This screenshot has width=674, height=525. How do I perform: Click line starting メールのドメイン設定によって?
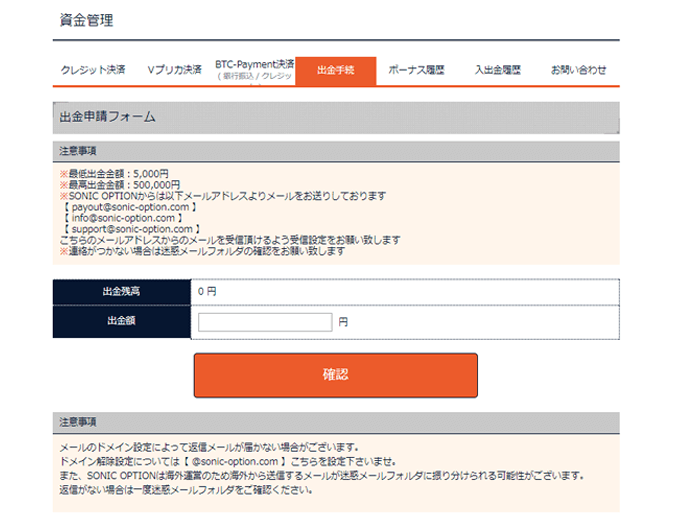click(209, 448)
